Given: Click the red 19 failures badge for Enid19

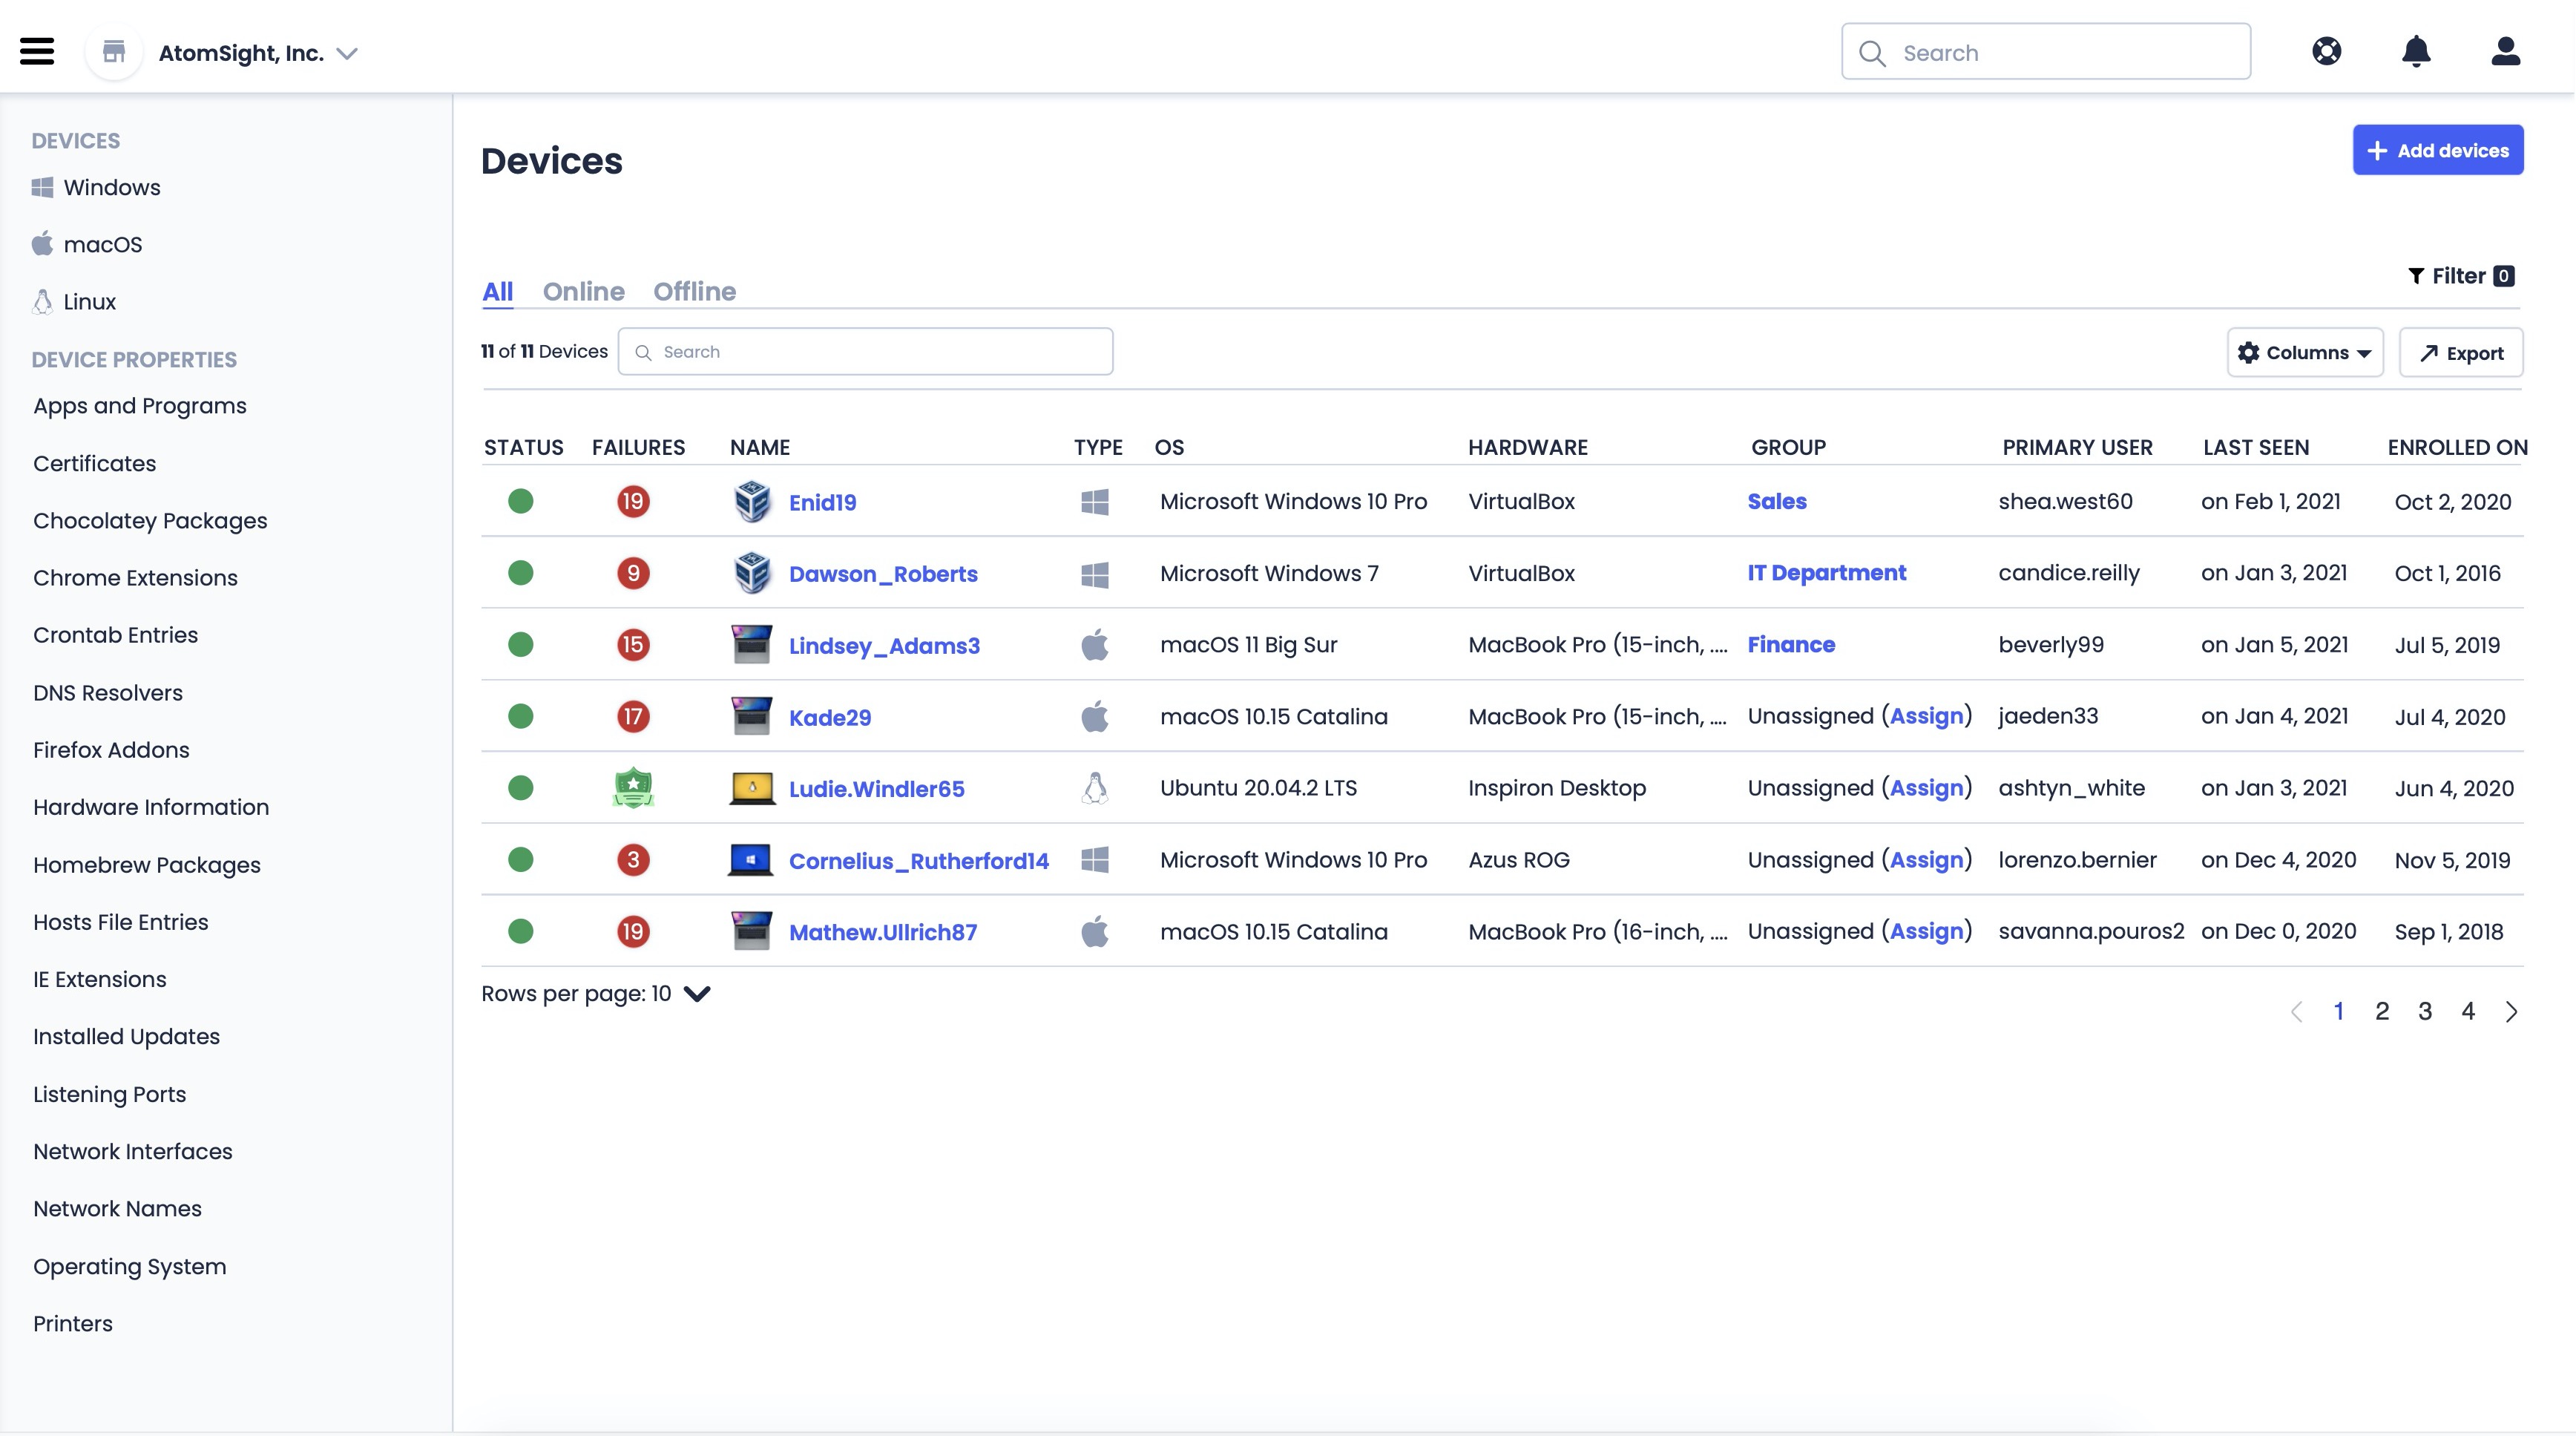Looking at the screenshot, I should (x=633, y=501).
